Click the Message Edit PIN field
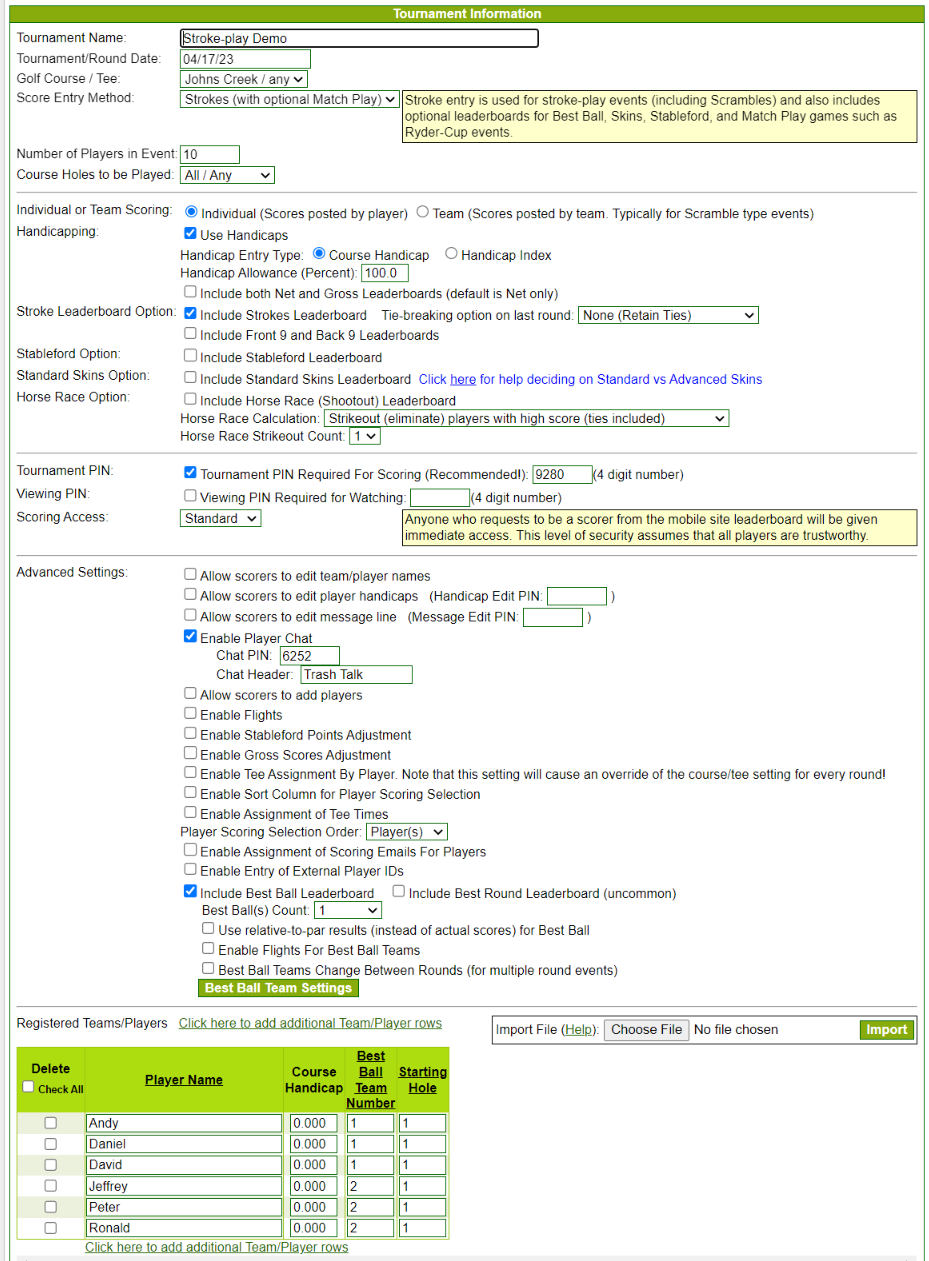 [x=553, y=617]
